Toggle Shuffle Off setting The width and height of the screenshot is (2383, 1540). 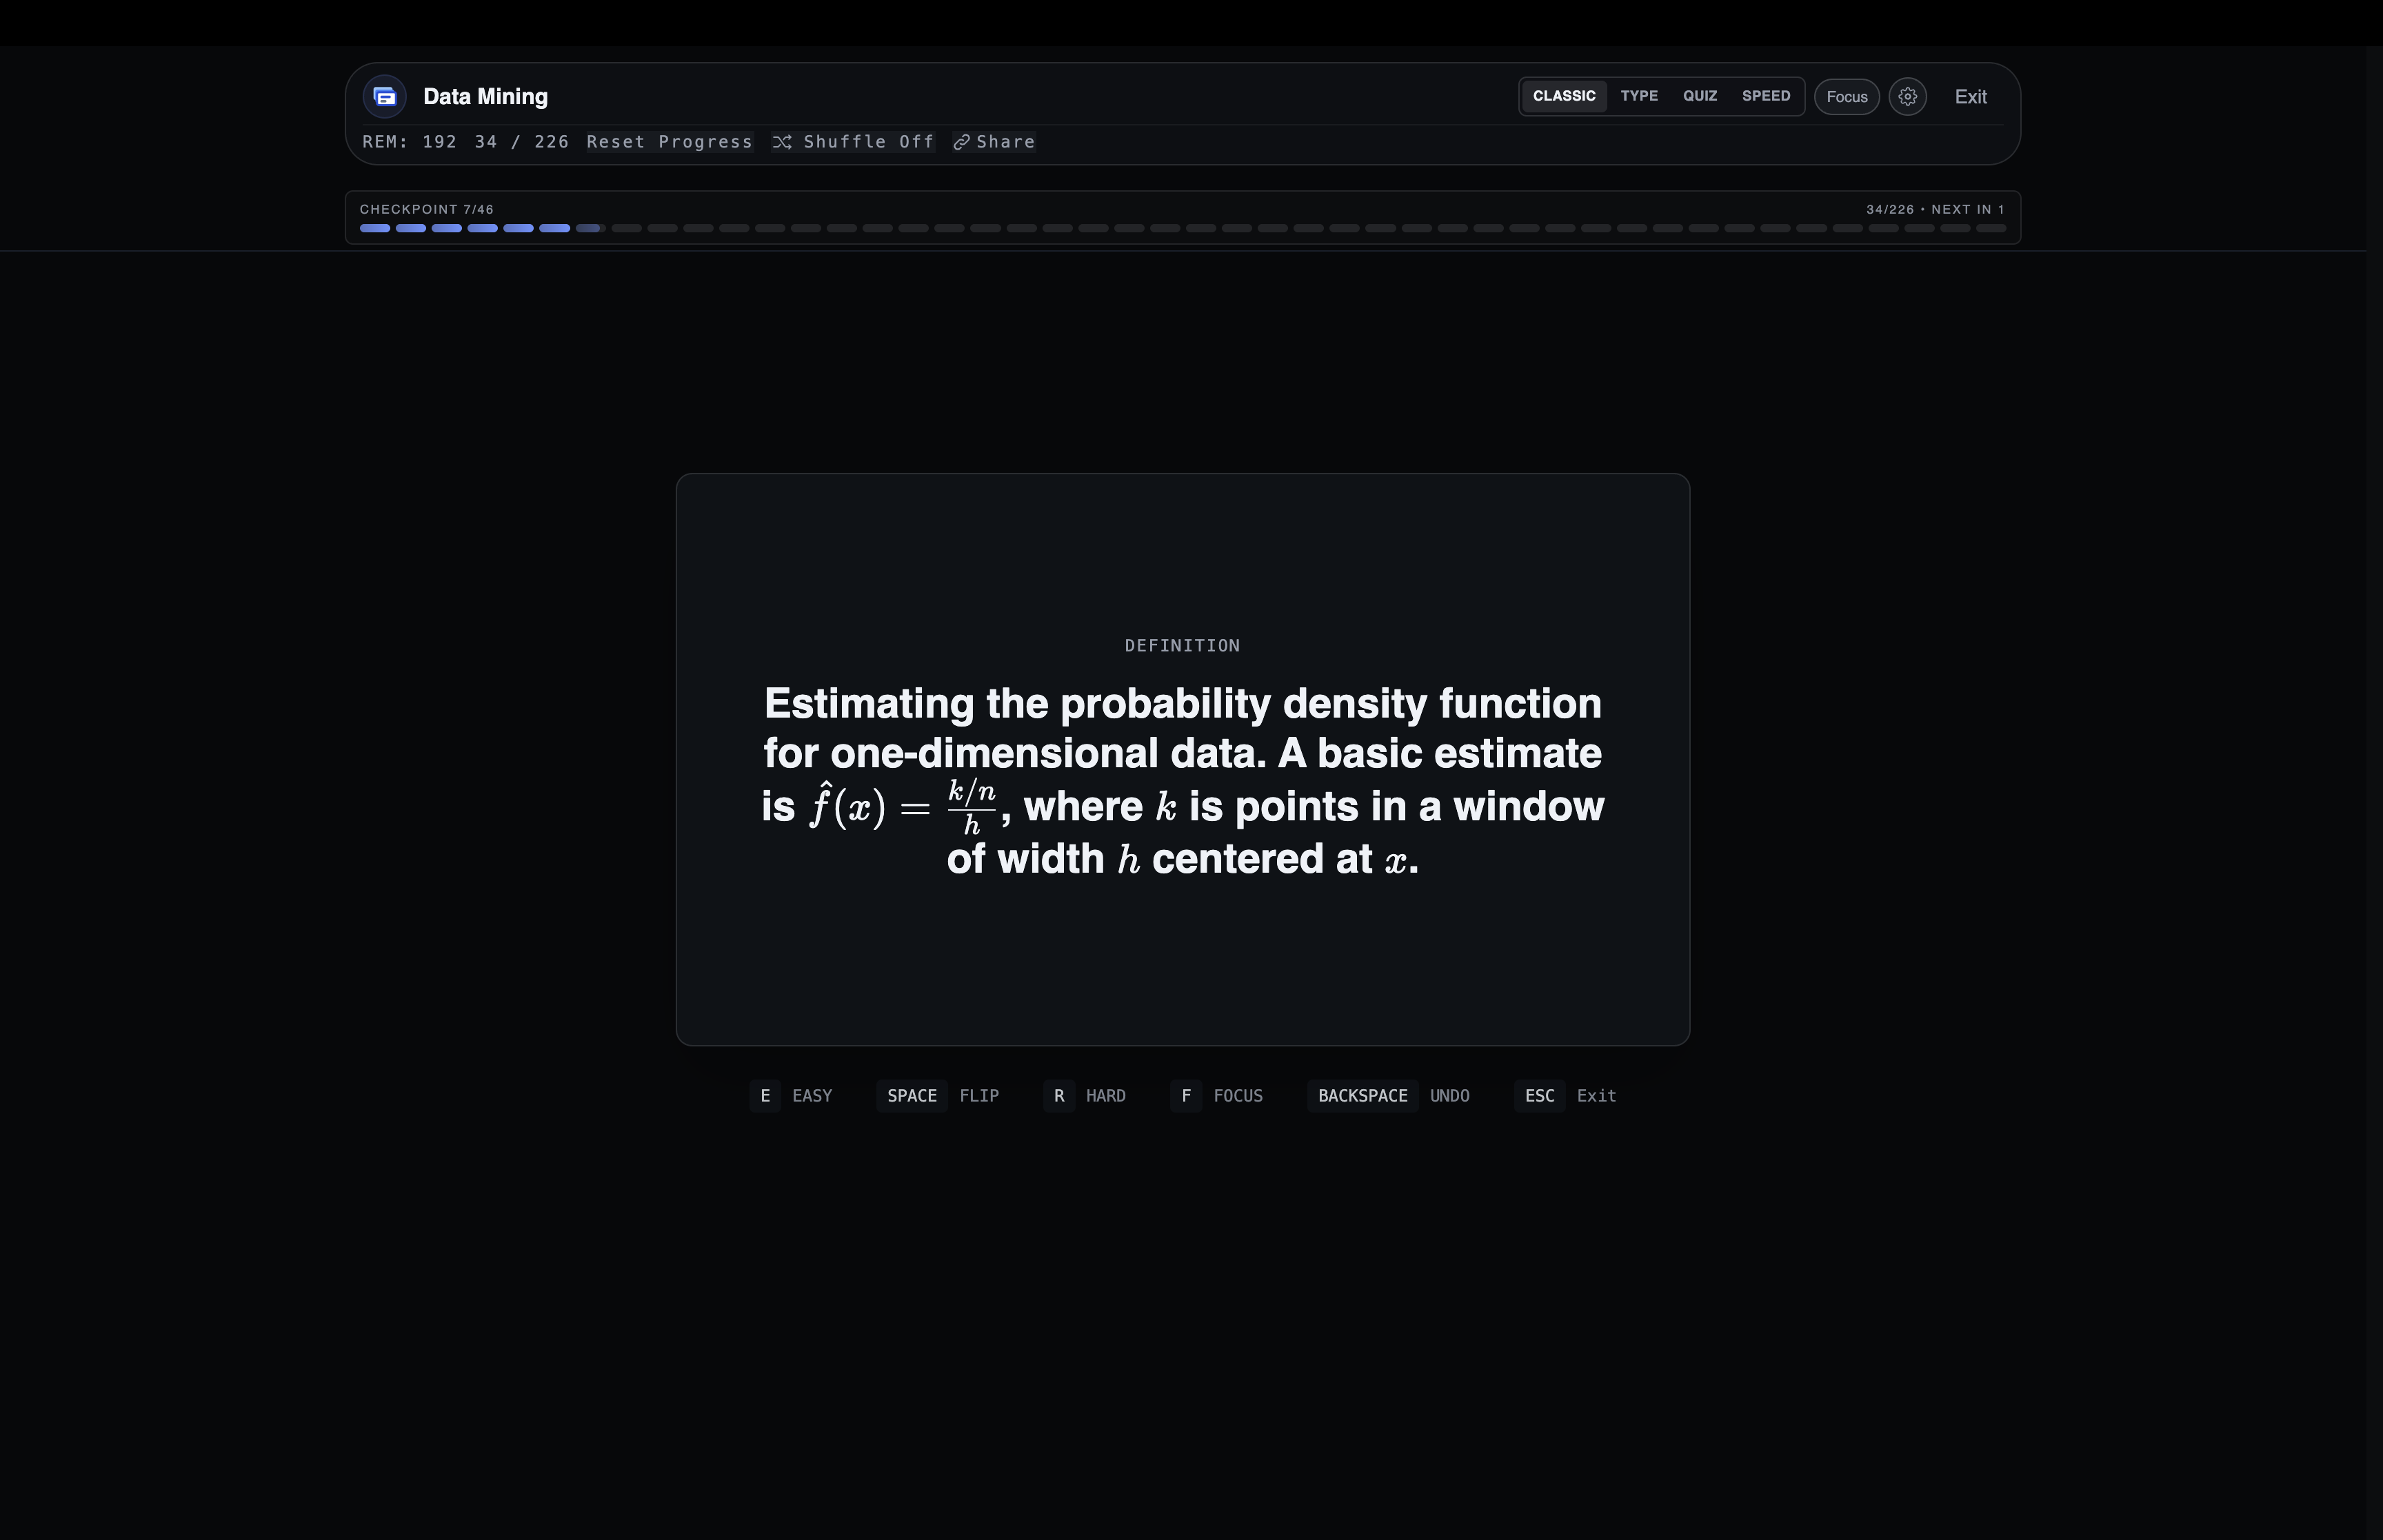(x=854, y=142)
